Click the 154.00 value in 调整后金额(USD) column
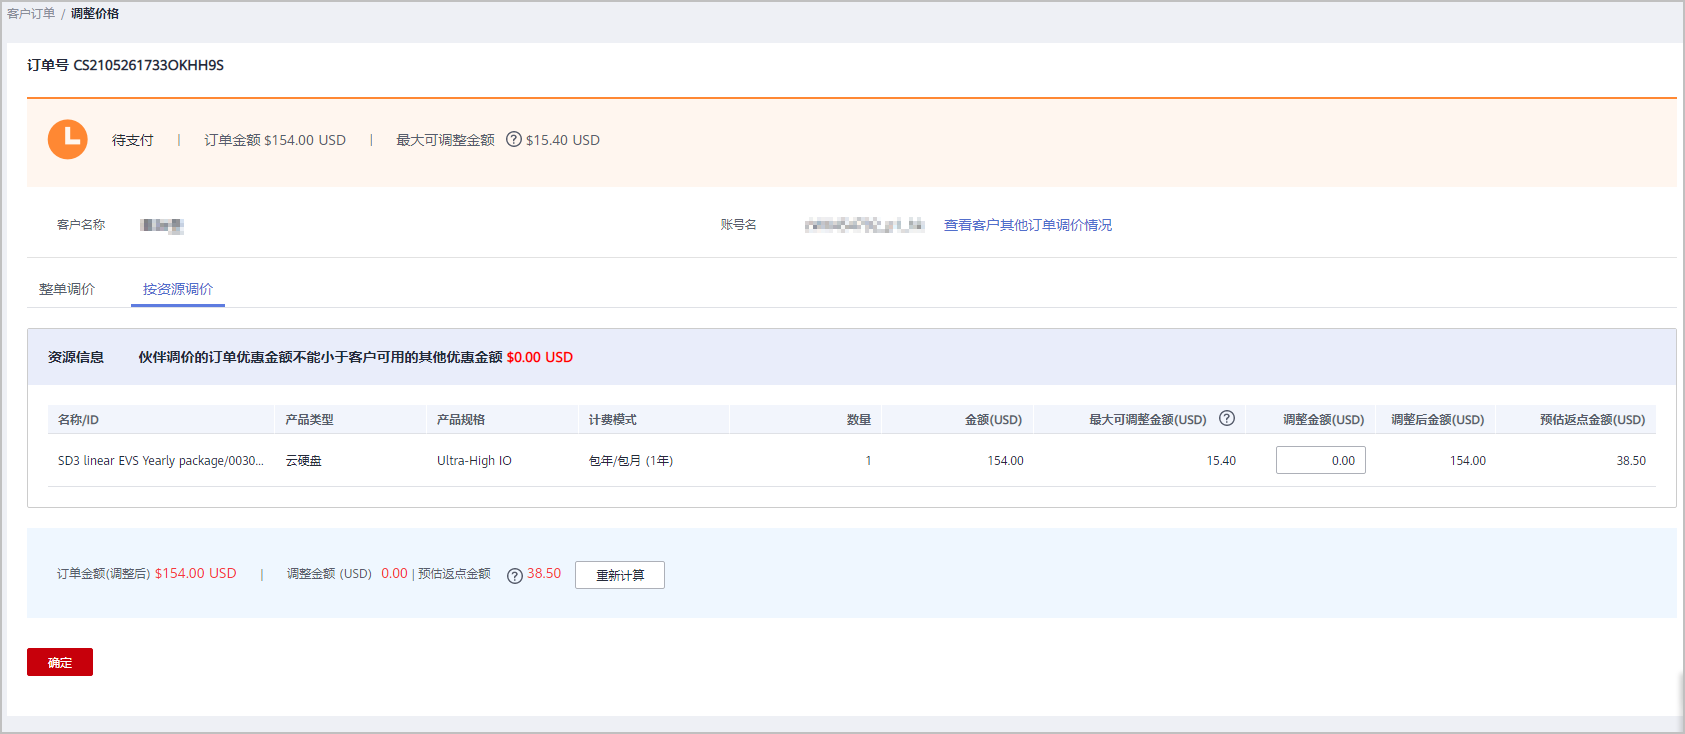 click(1468, 461)
